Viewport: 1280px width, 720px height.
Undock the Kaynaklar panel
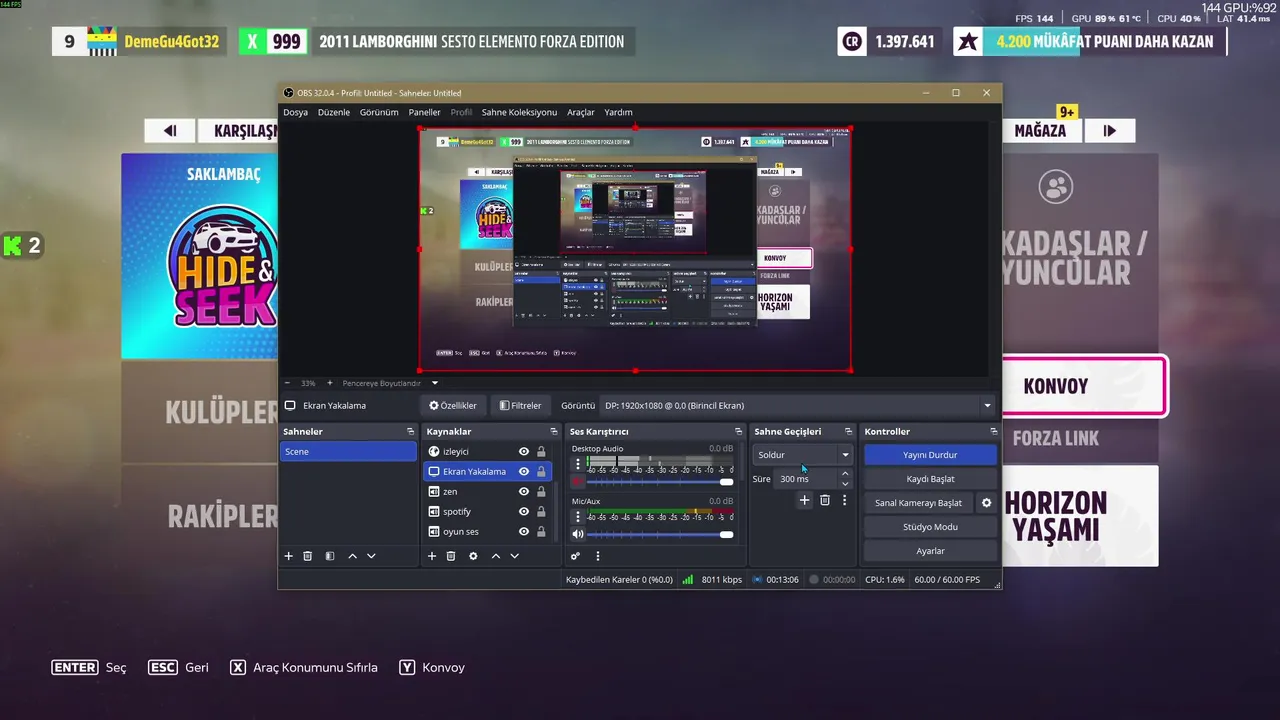click(x=554, y=432)
